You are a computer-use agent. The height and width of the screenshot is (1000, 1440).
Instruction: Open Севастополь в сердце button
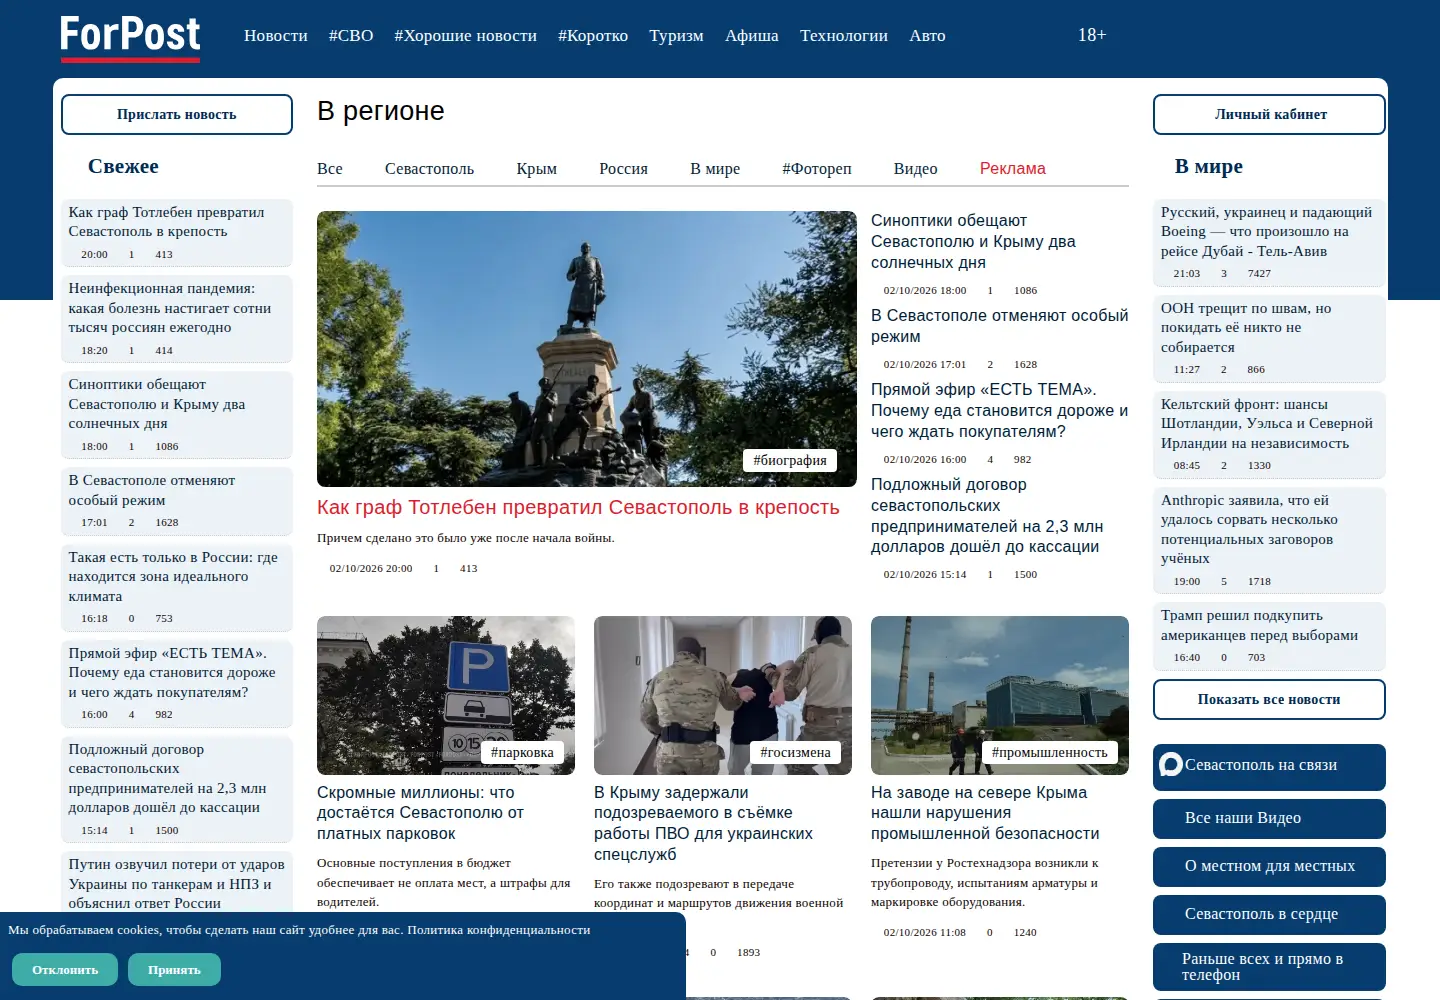pos(1269,915)
